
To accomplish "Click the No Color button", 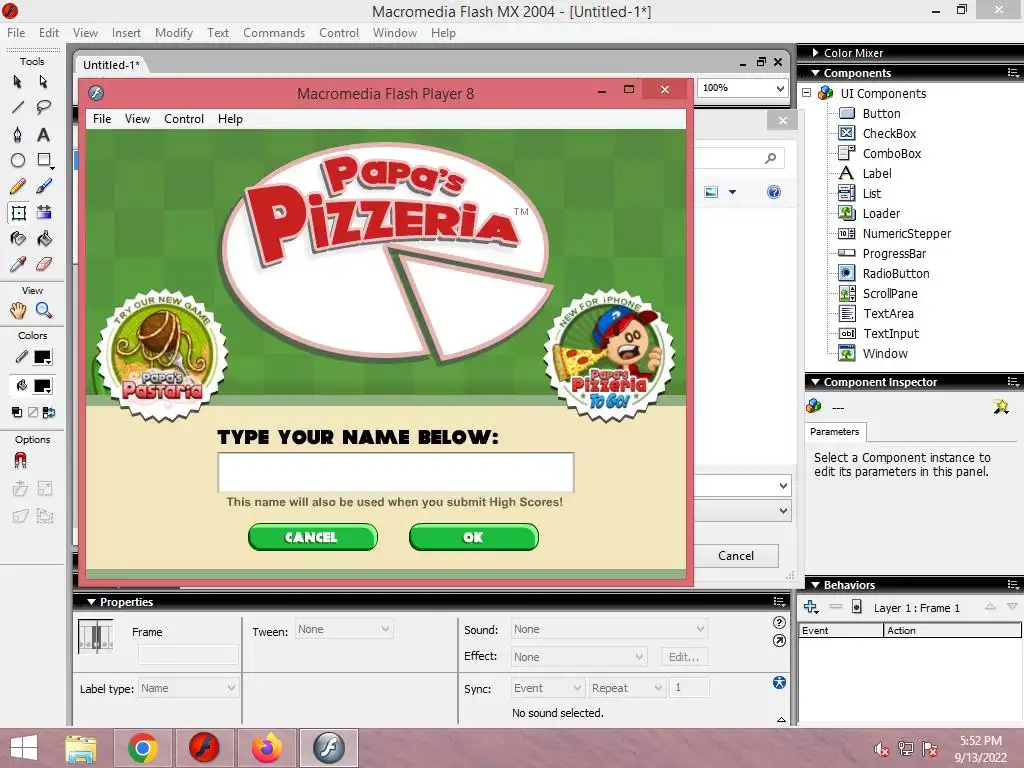I will coord(33,412).
